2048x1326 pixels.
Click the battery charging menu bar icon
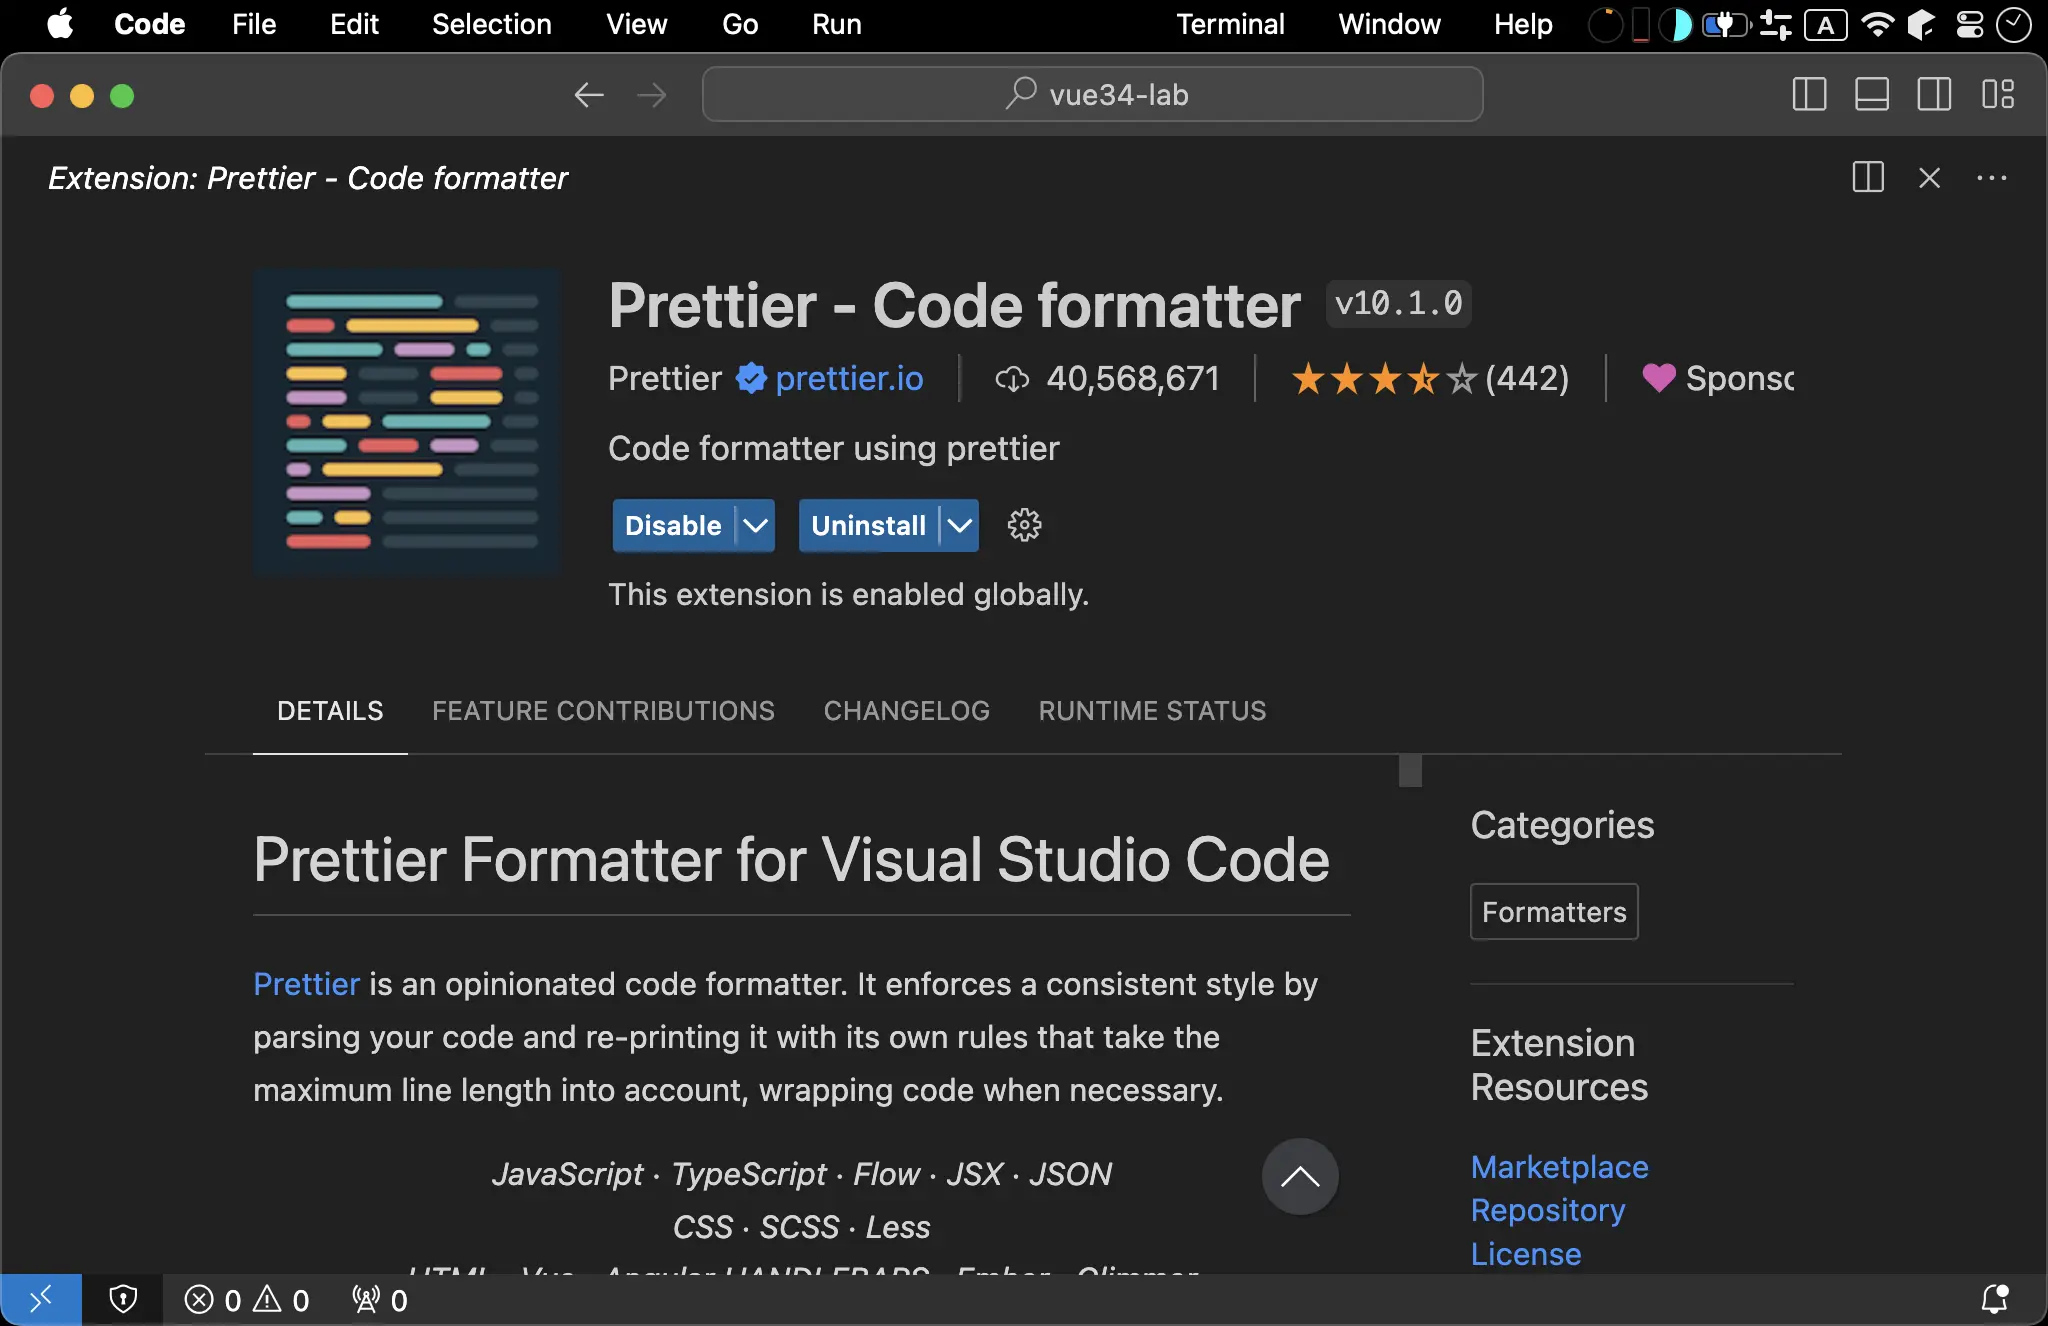tap(1725, 24)
